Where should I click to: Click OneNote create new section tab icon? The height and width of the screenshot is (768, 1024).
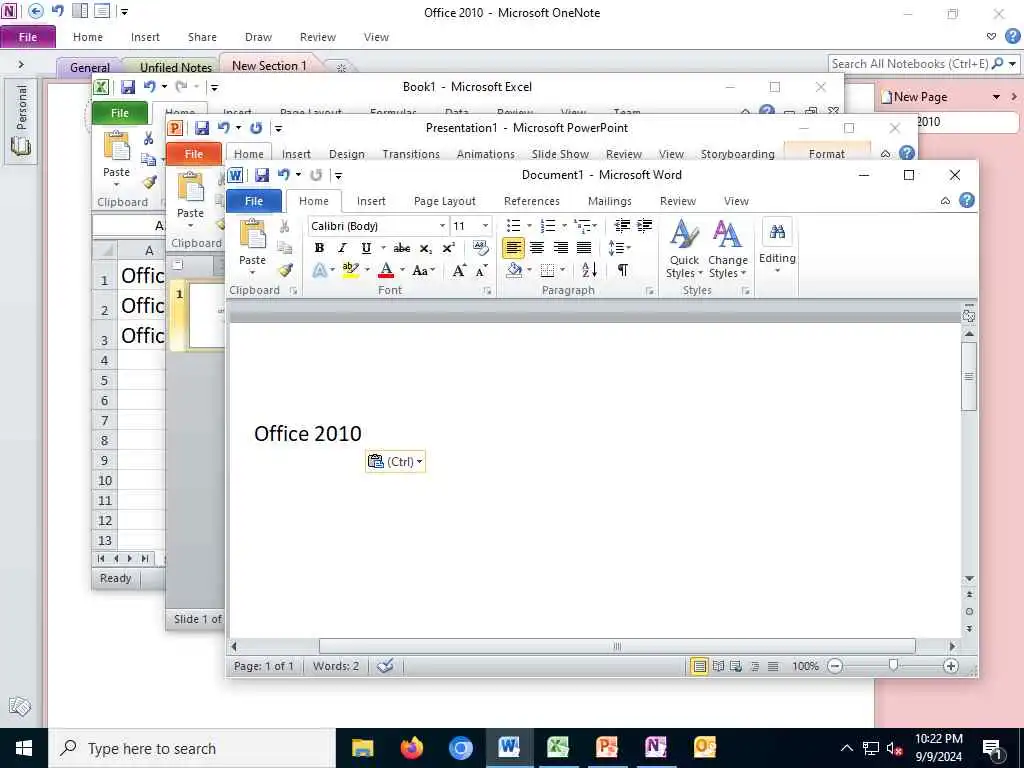pos(341,67)
